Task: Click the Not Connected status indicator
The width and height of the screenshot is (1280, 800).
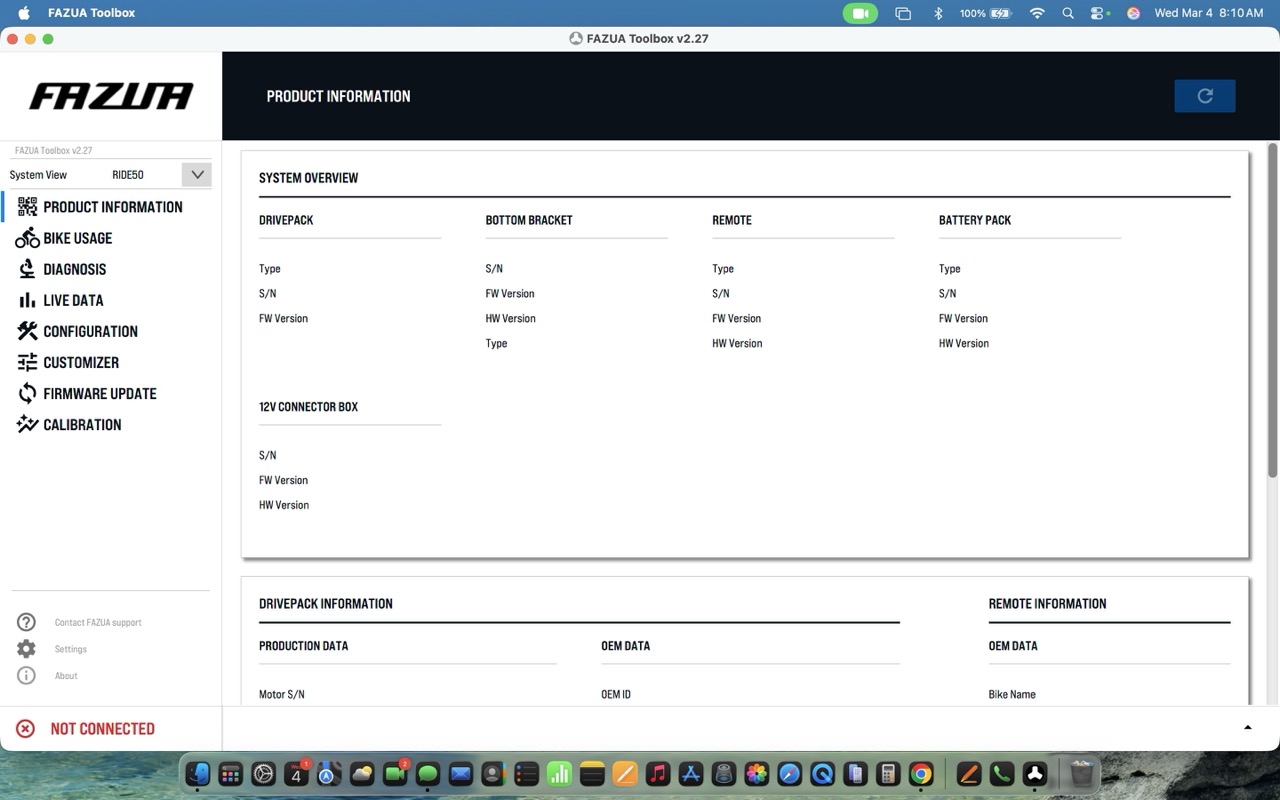Action: 102,729
